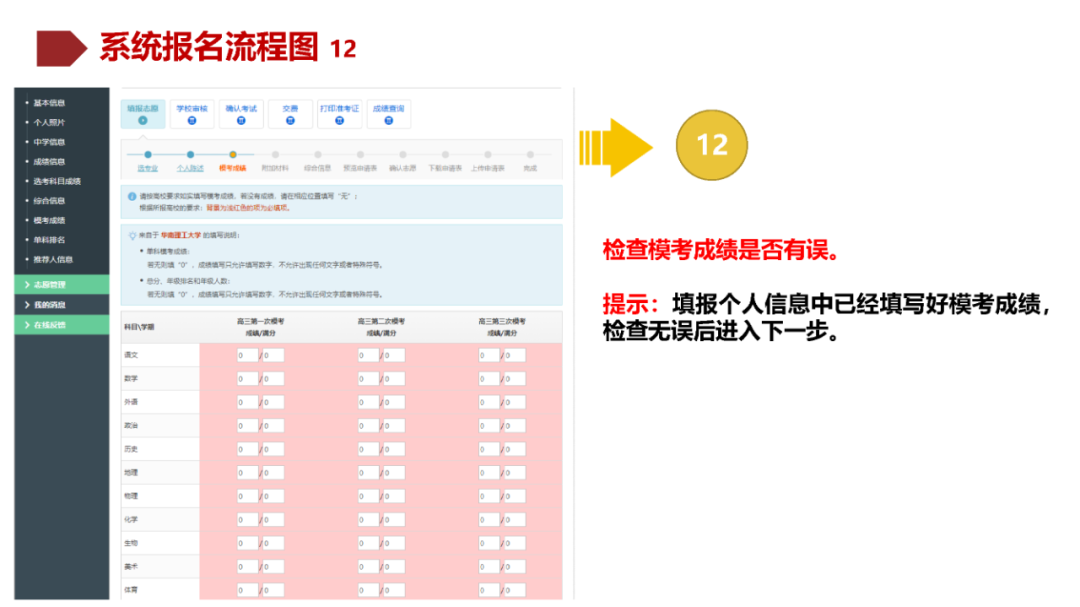Image resolution: width=1080 pixels, height=607 pixels.
Task: Open the 选专业 step link
Action: tap(150, 168)
